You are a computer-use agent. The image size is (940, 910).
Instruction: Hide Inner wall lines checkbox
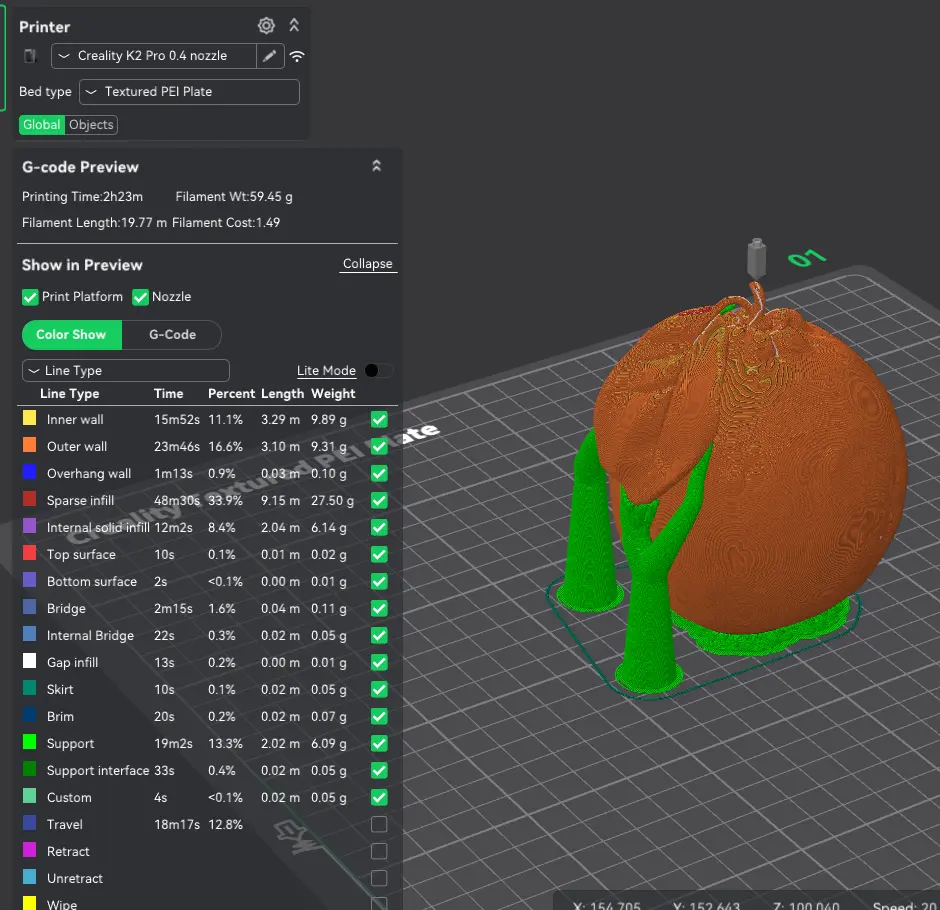click(379, 419)
